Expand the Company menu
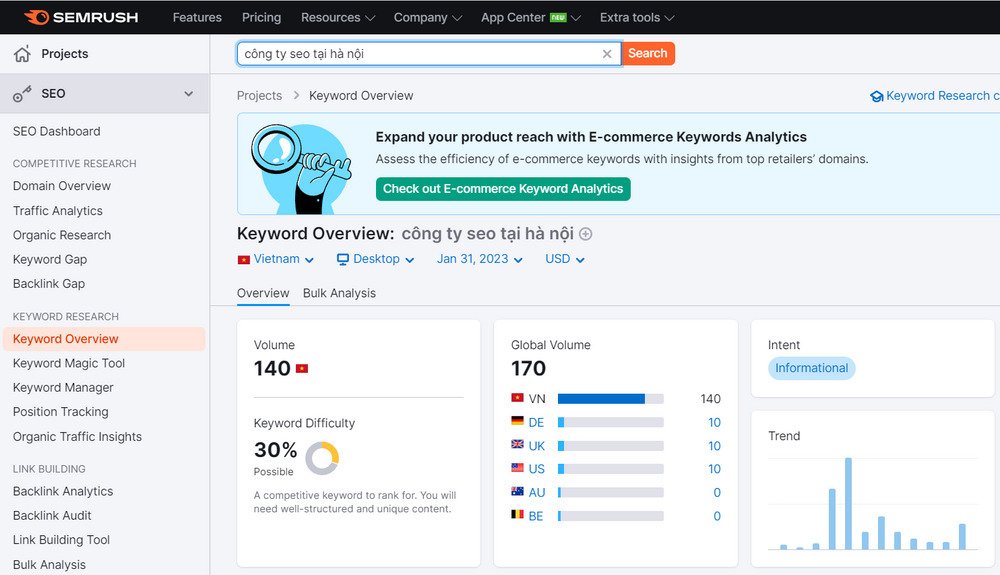Screen dimensions: 1000x575 [x=427, y=17]
